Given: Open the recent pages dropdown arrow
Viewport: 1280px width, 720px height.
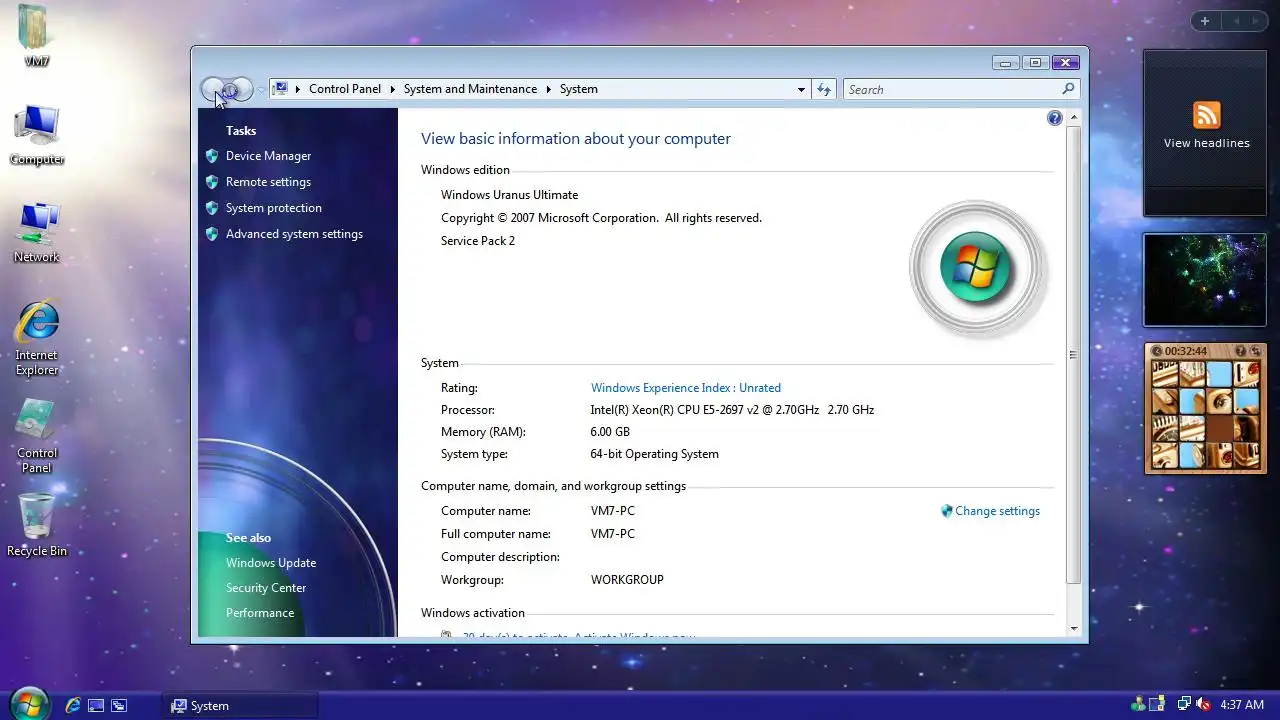Looking at the screenshot, I should 261,90.
